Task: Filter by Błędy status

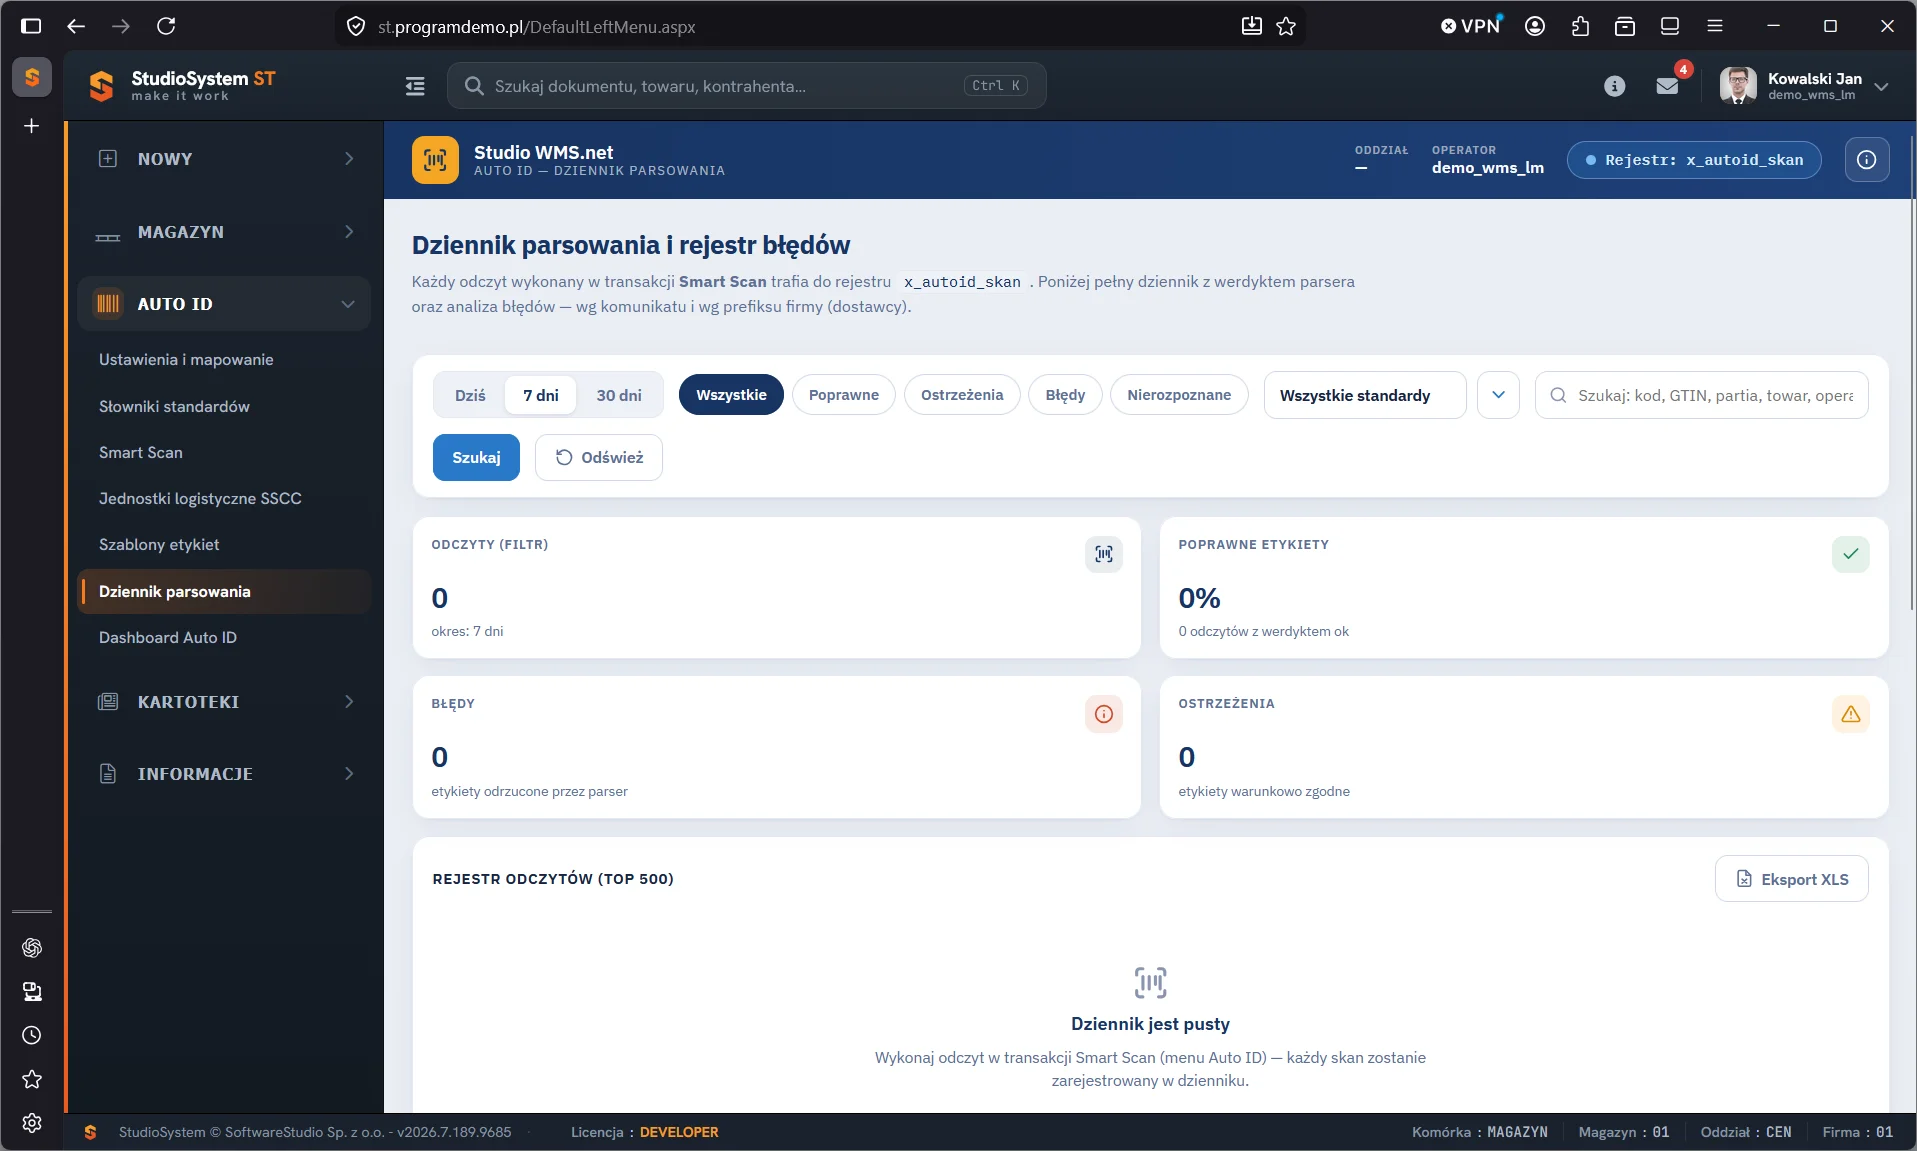Action: (x=1065, y=395)
